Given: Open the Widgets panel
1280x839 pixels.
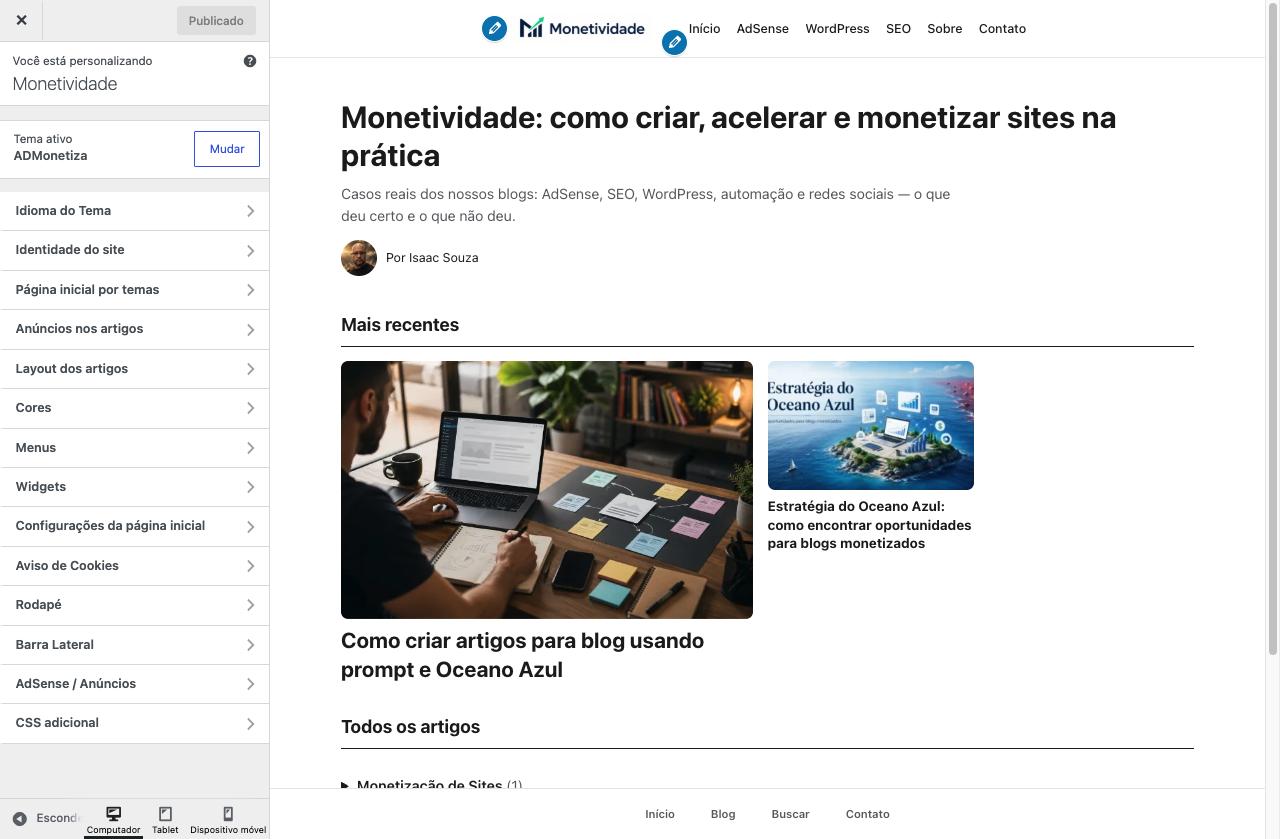Looking at the screenshot, I should click(134, 487).
